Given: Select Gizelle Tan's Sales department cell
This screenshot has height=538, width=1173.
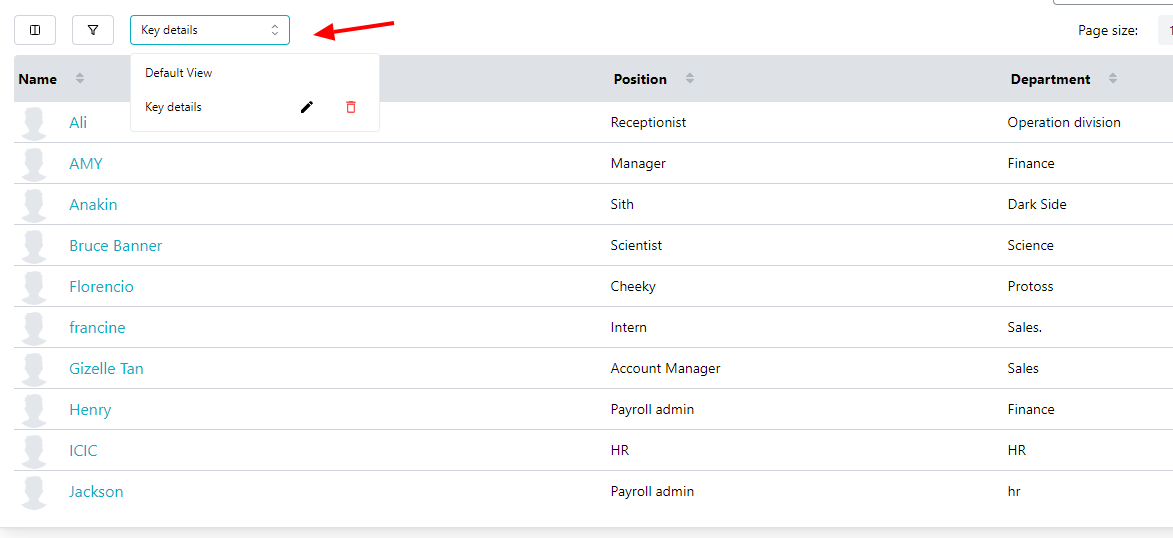Looking at the screenshot, I should (x=1023, y=369).
